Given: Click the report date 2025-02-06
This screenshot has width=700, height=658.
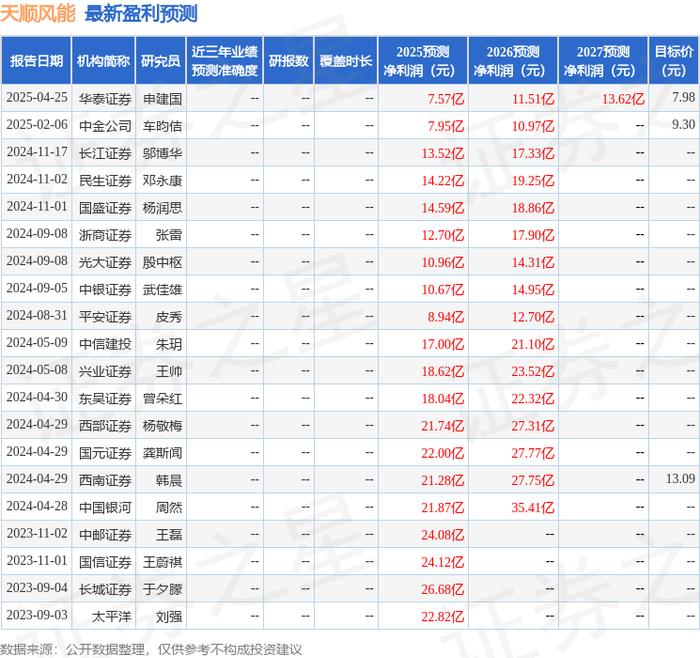Looking at the screenshot, I should click(37, 125).
